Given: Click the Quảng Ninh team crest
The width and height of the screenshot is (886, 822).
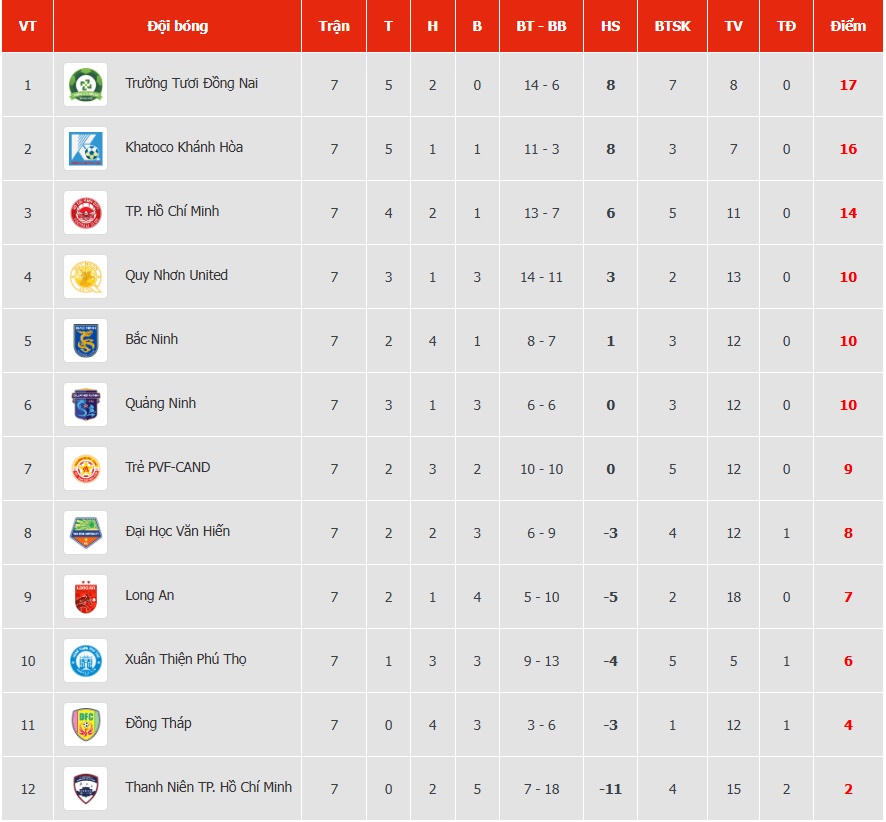Looking at the screenshot, I should point(85,405).
